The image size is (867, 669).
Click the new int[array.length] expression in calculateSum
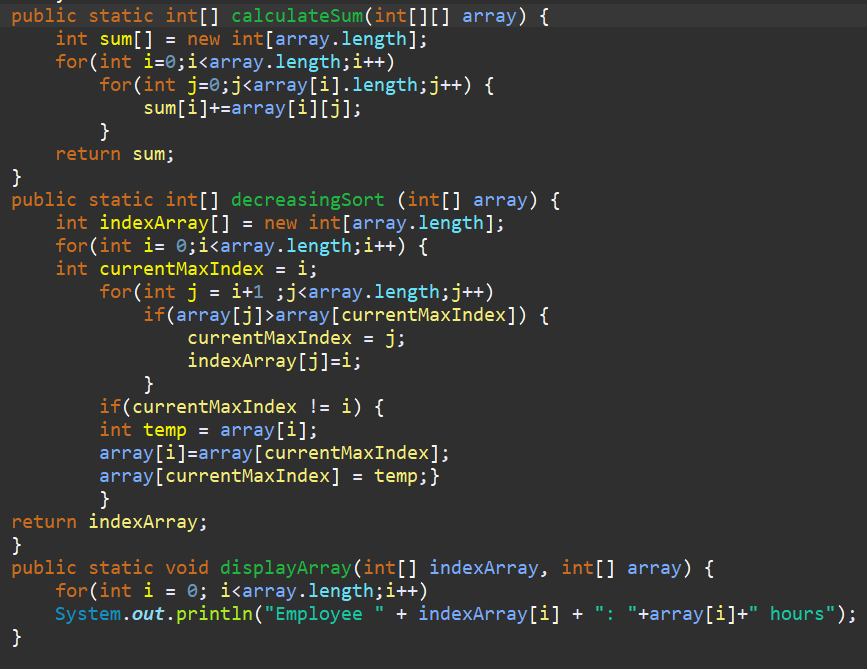coord(306,38)
